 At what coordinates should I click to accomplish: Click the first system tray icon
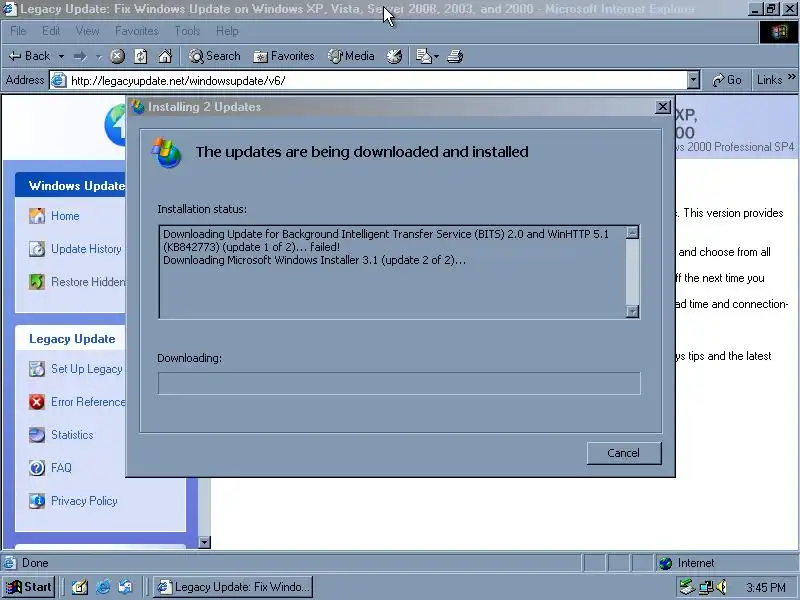(x=688, y=587)
